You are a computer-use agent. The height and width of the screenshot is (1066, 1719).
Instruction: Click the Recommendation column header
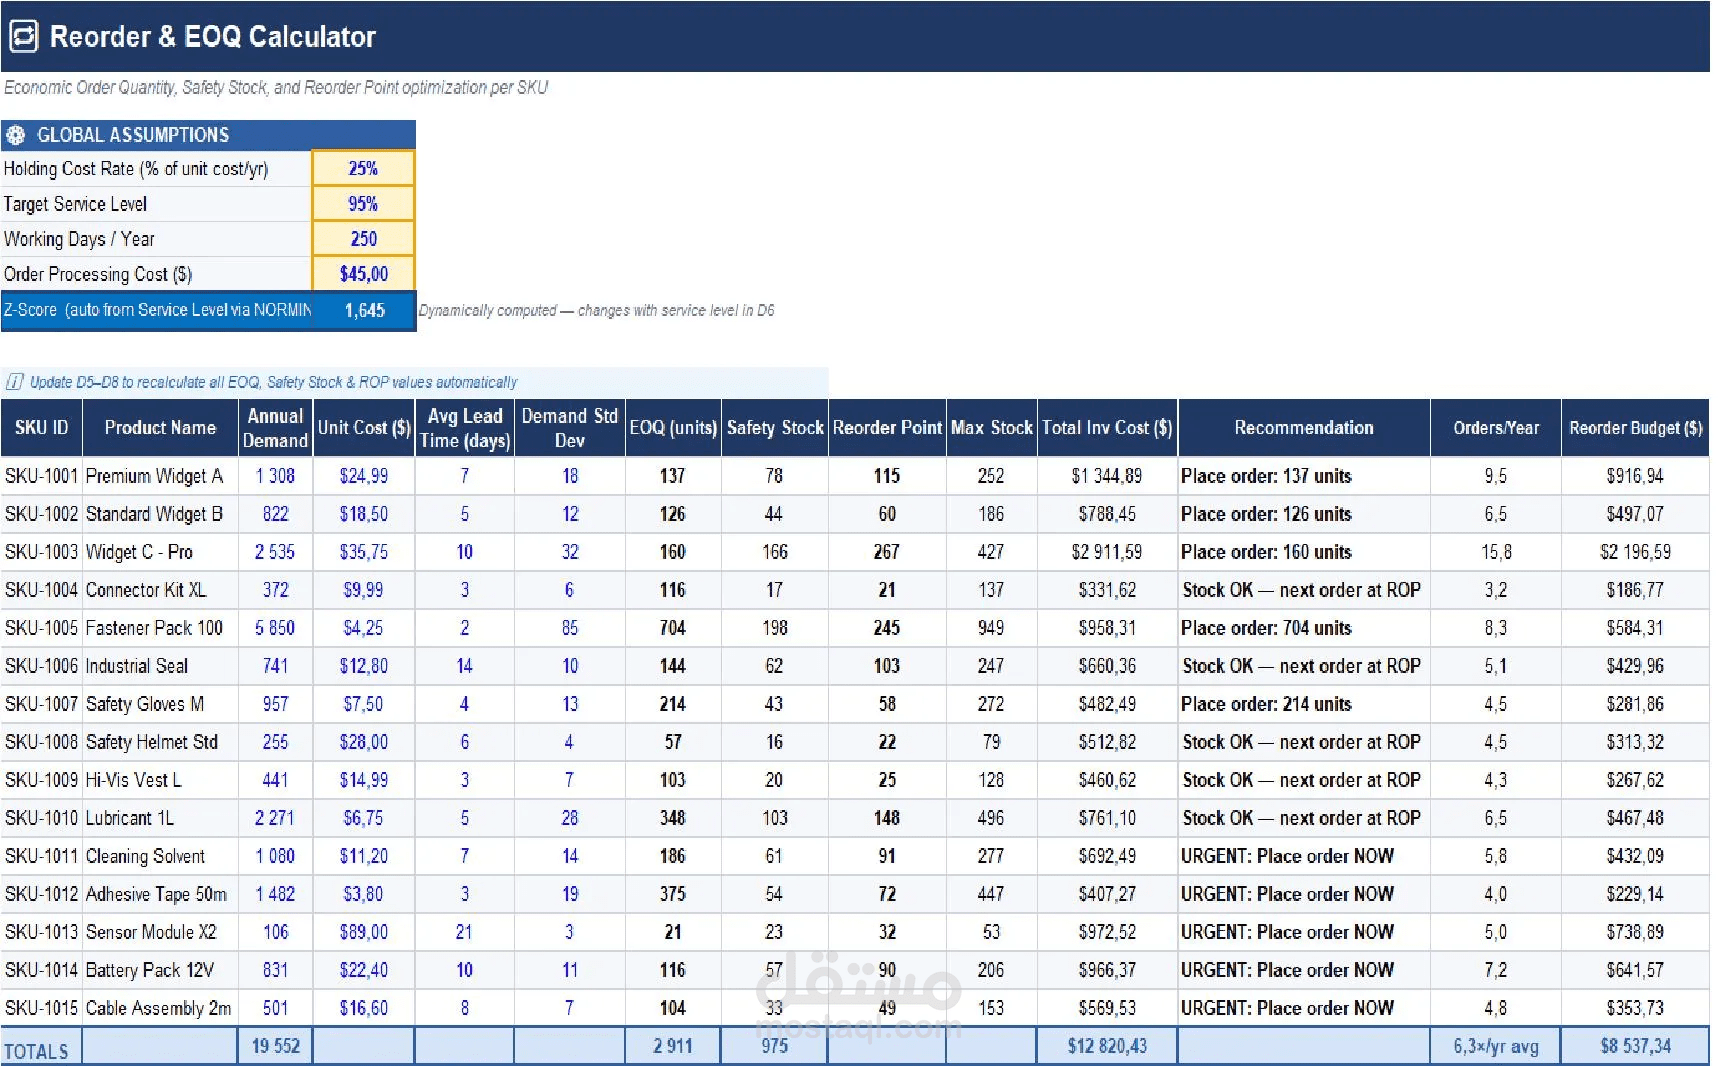coord(1304,428)
